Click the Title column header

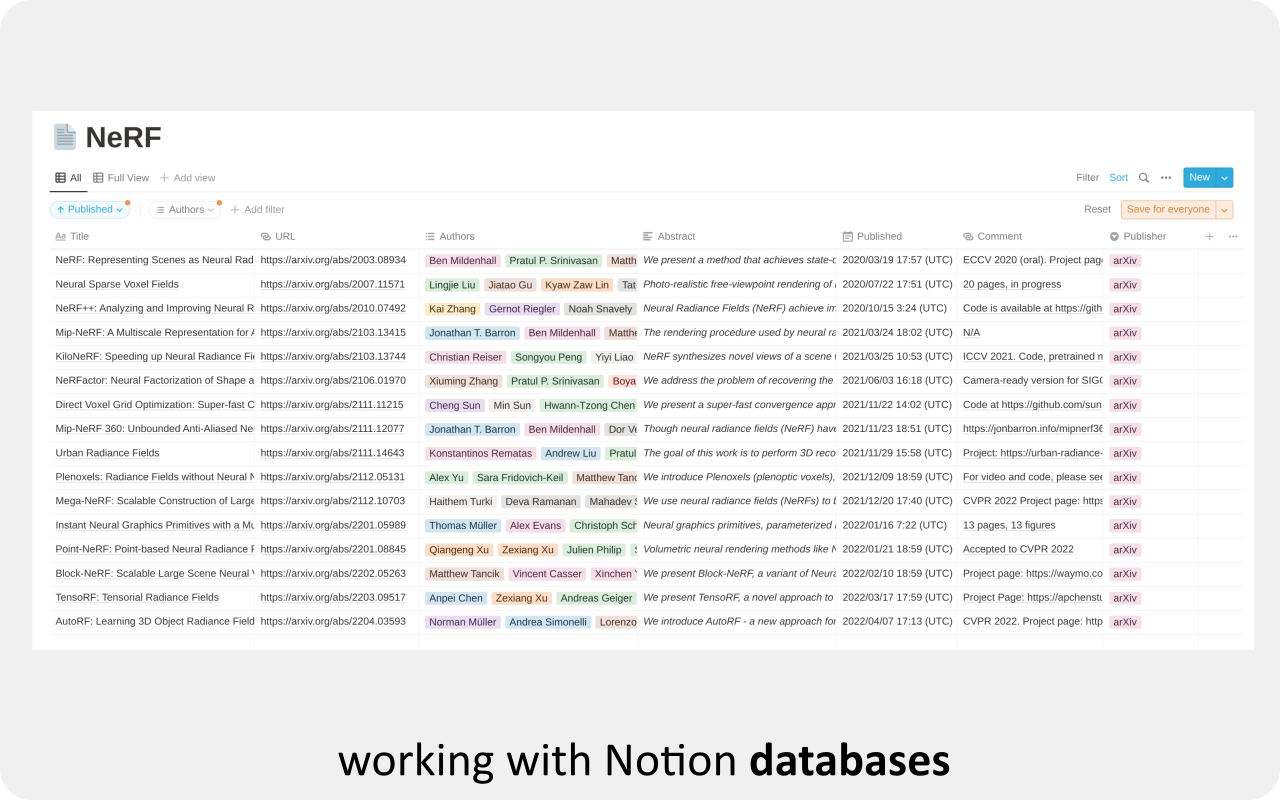tap(72, 236)
